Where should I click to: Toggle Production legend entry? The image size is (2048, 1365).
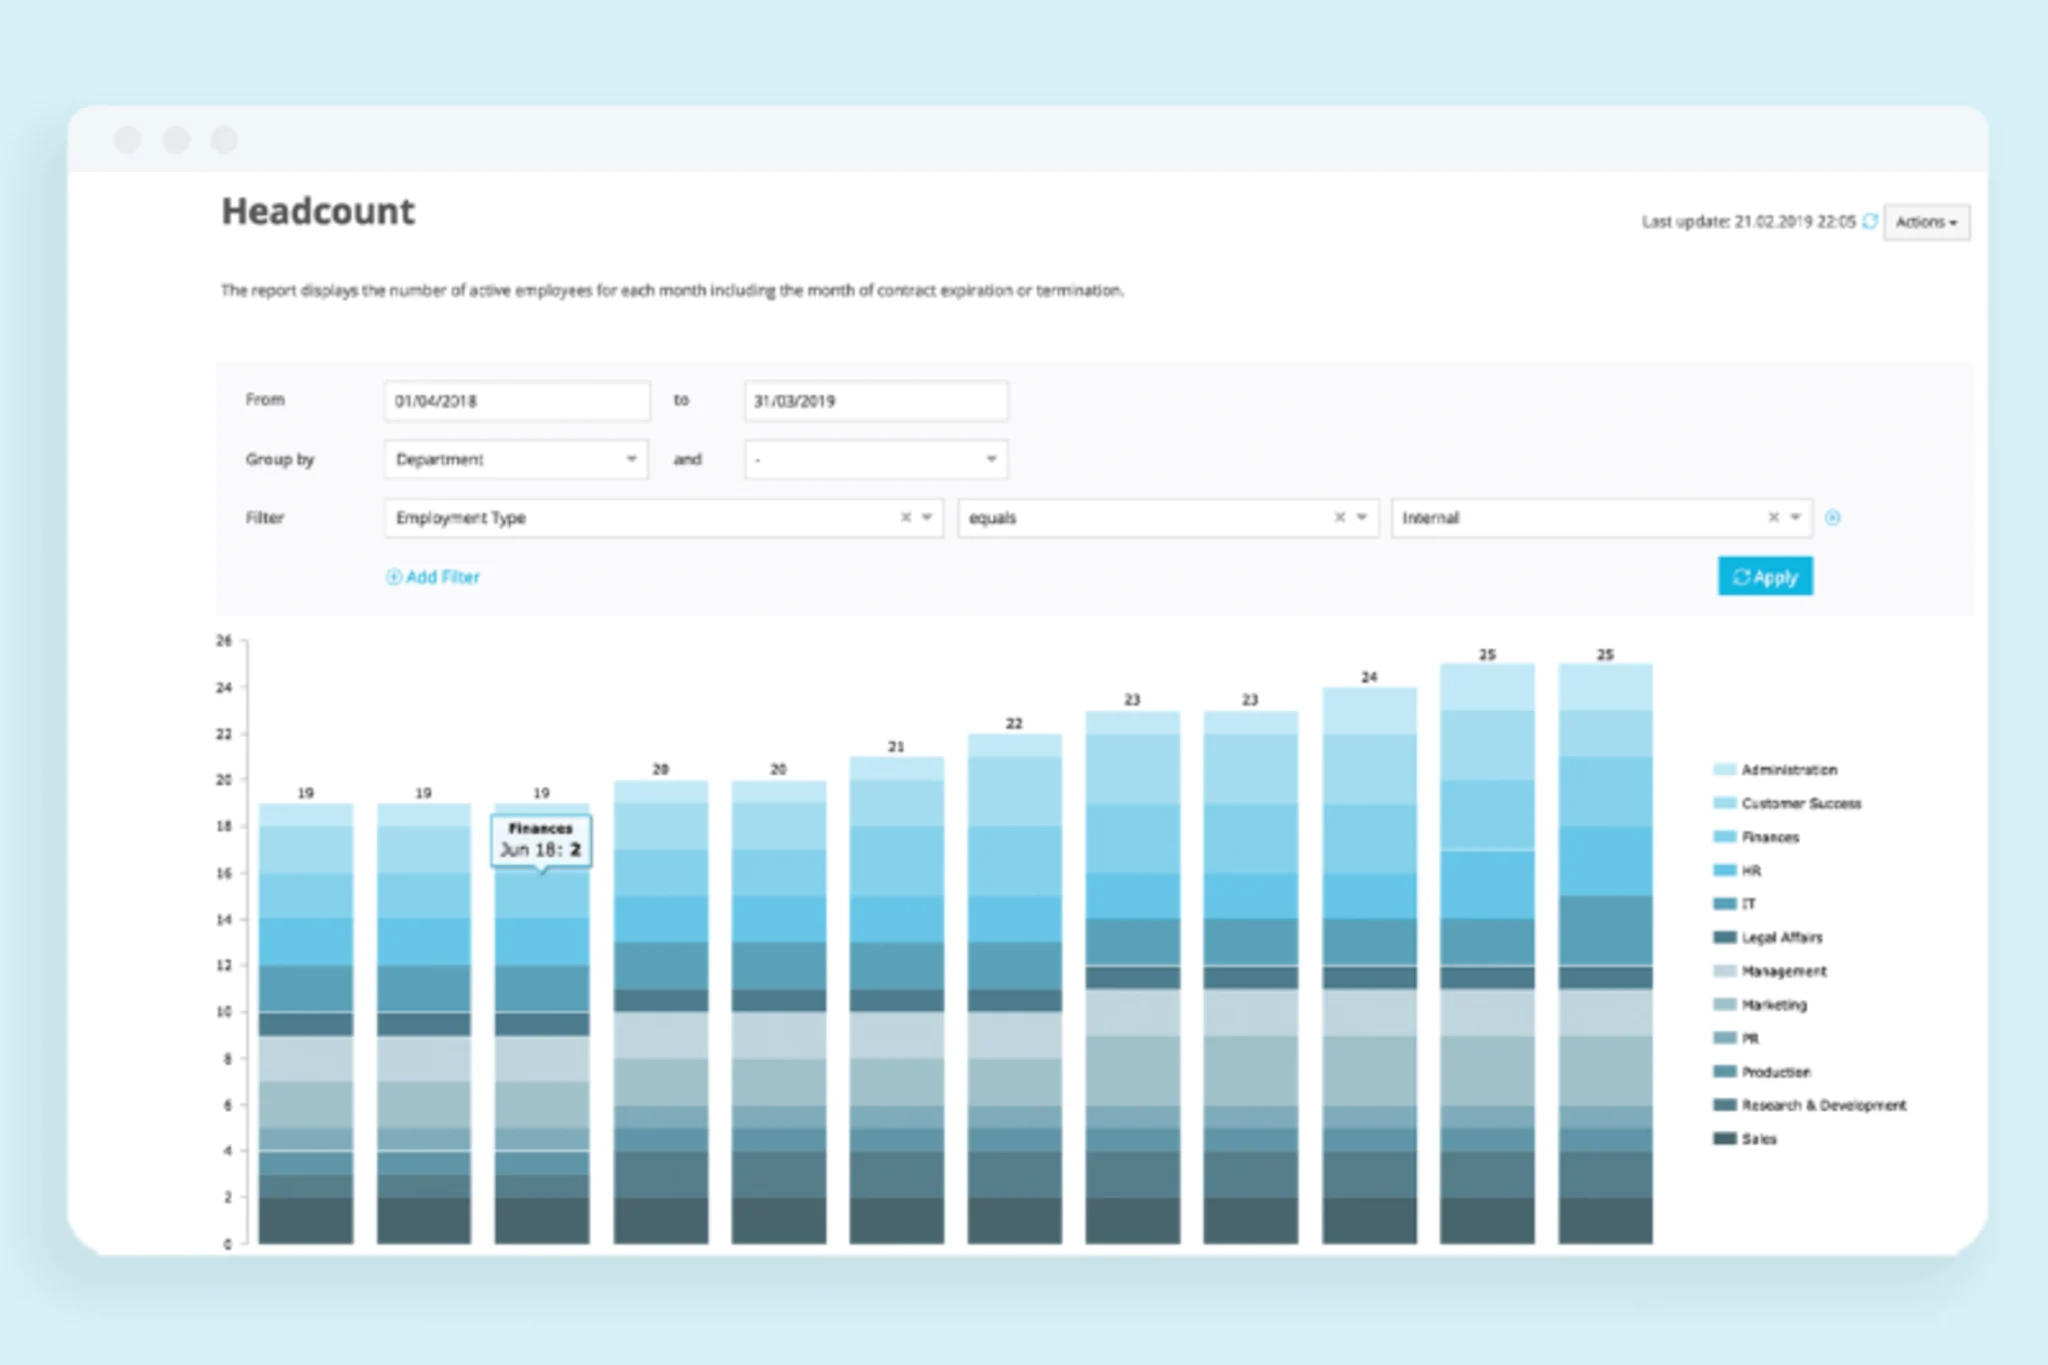(1762, 1072)
